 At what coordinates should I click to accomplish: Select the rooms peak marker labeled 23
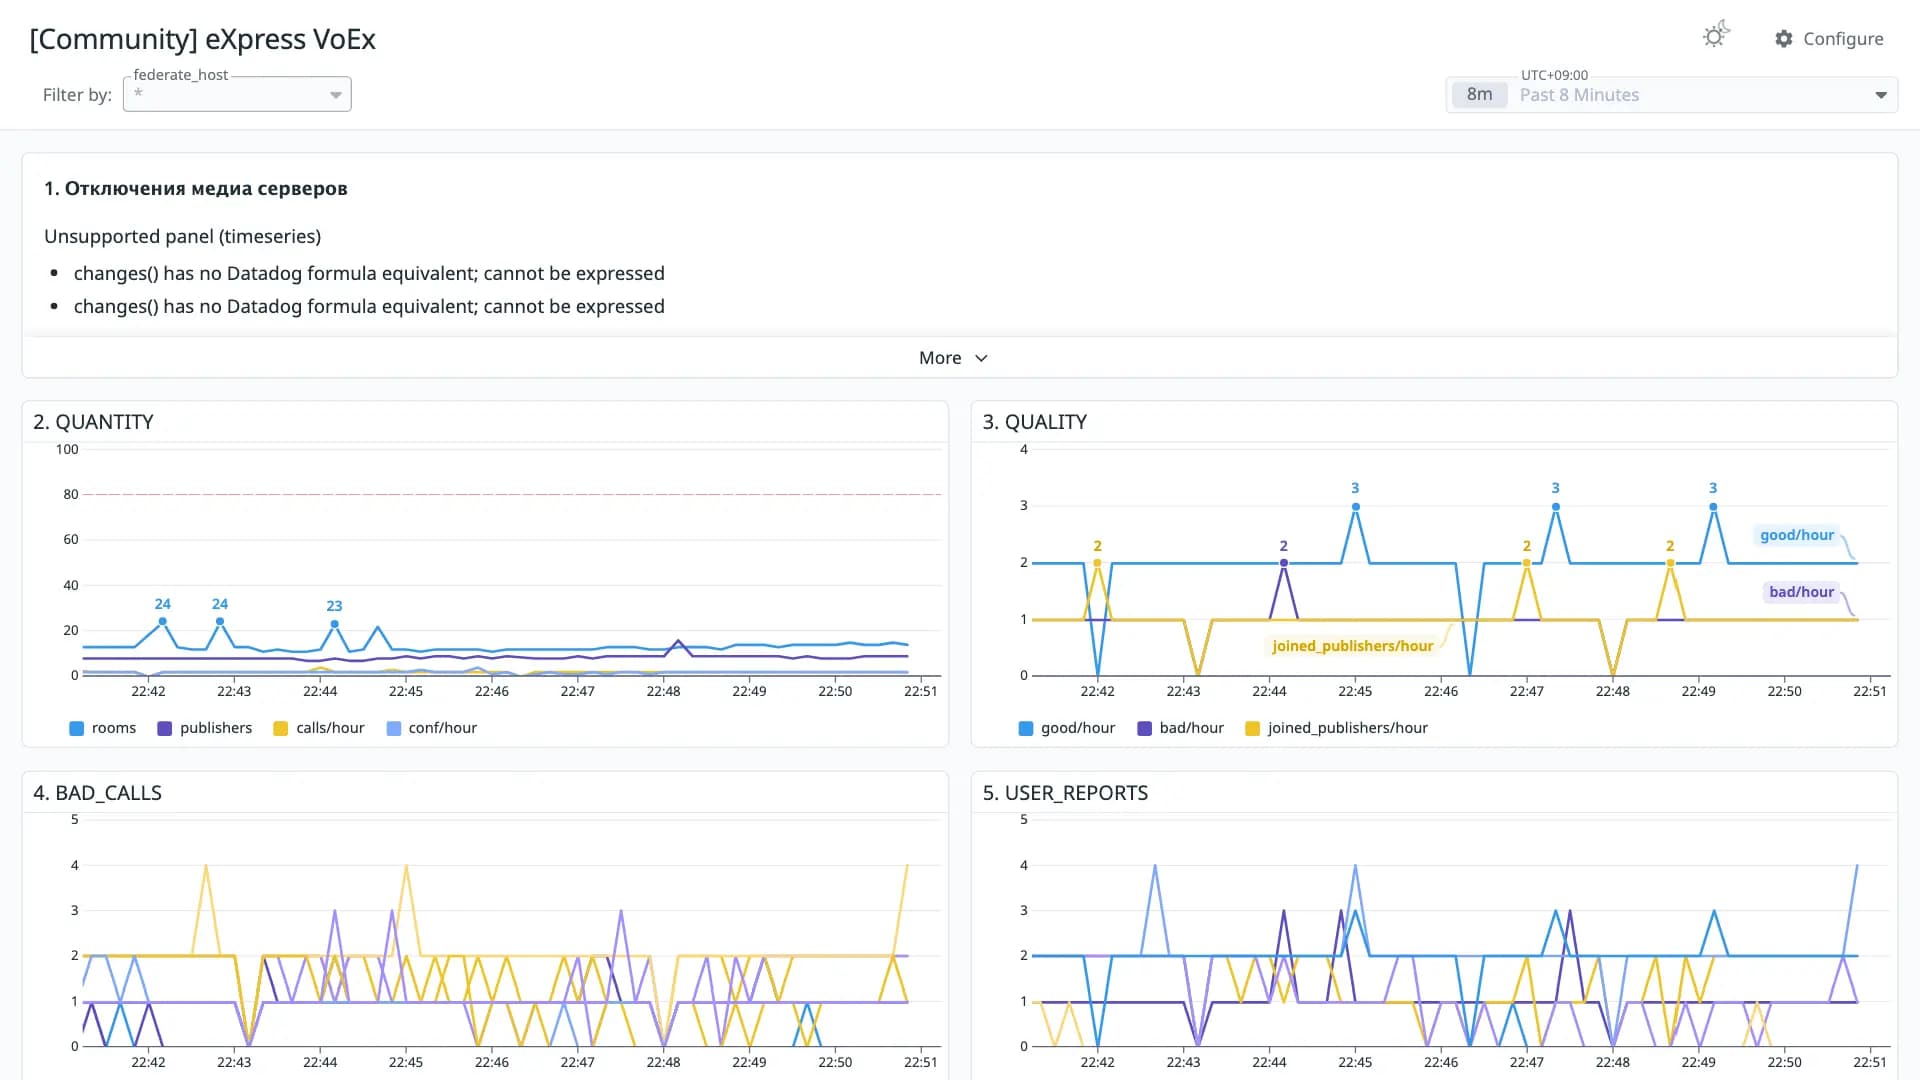click(x=334, y=624)
